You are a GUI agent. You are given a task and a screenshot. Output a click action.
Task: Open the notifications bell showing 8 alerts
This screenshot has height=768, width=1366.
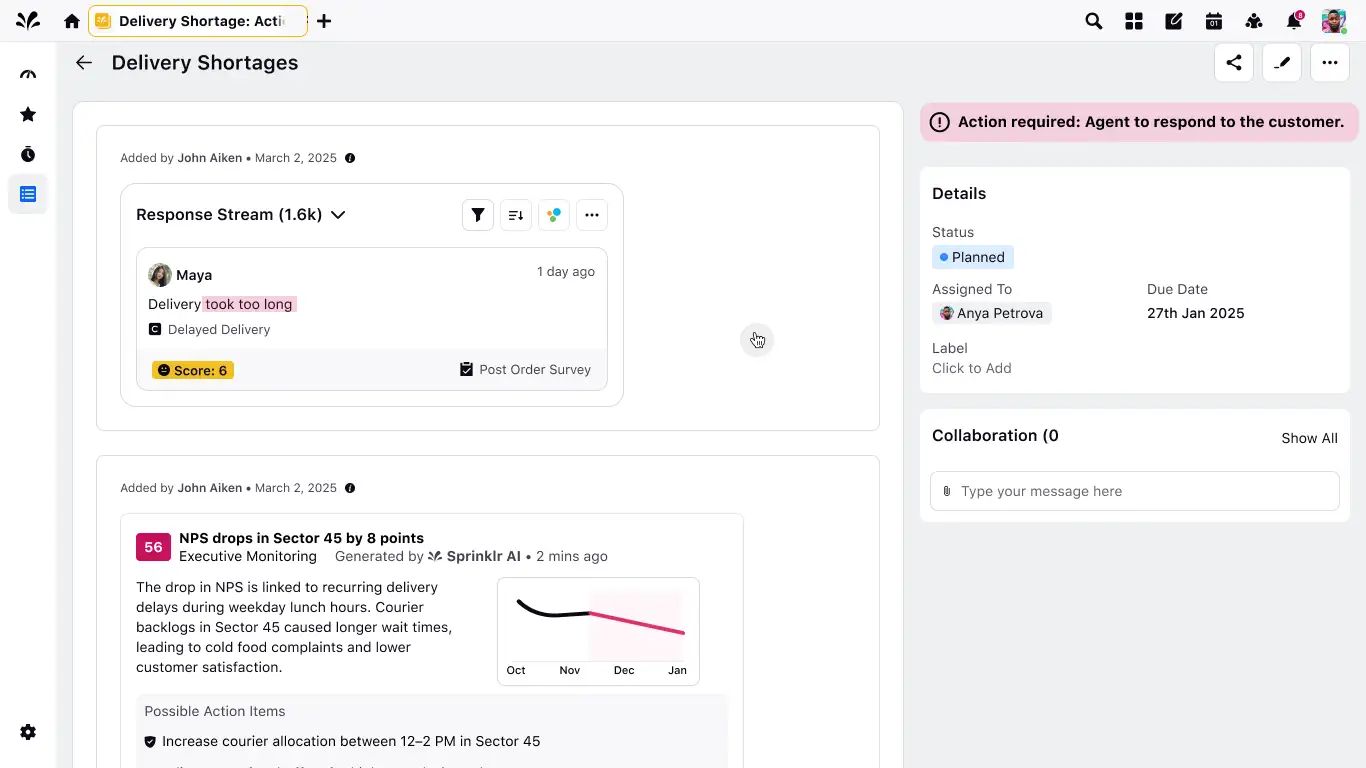tap(1293, 21)
